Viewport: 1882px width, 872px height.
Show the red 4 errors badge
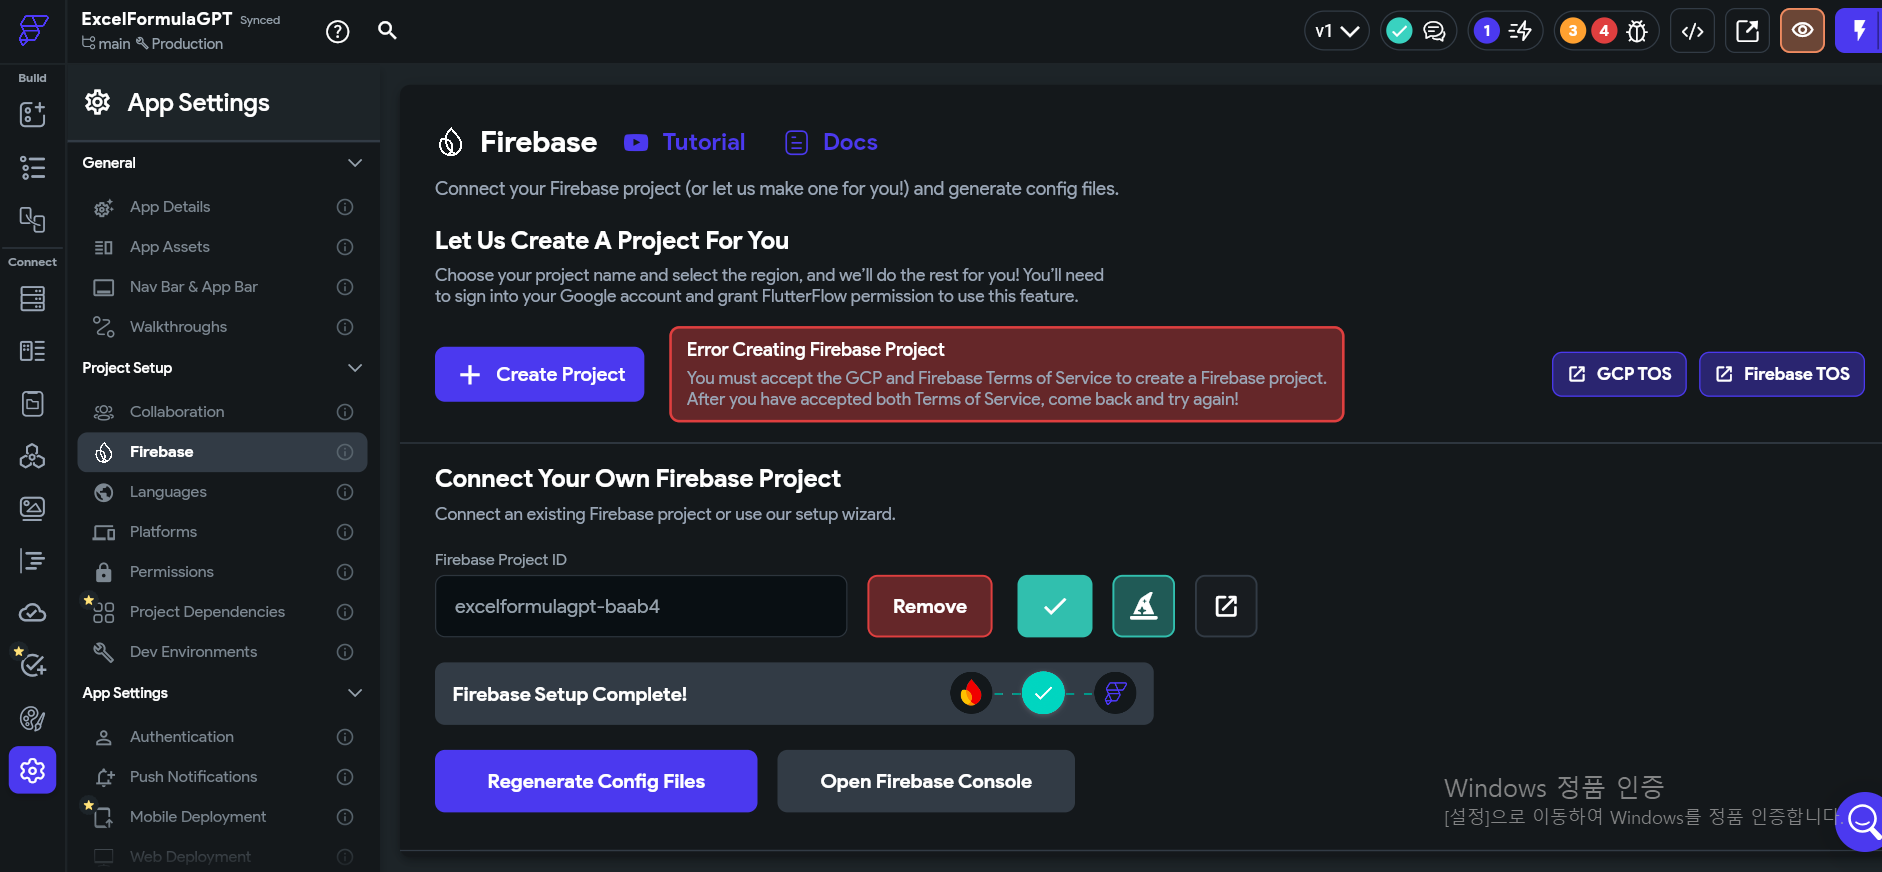coord(1604,31)
